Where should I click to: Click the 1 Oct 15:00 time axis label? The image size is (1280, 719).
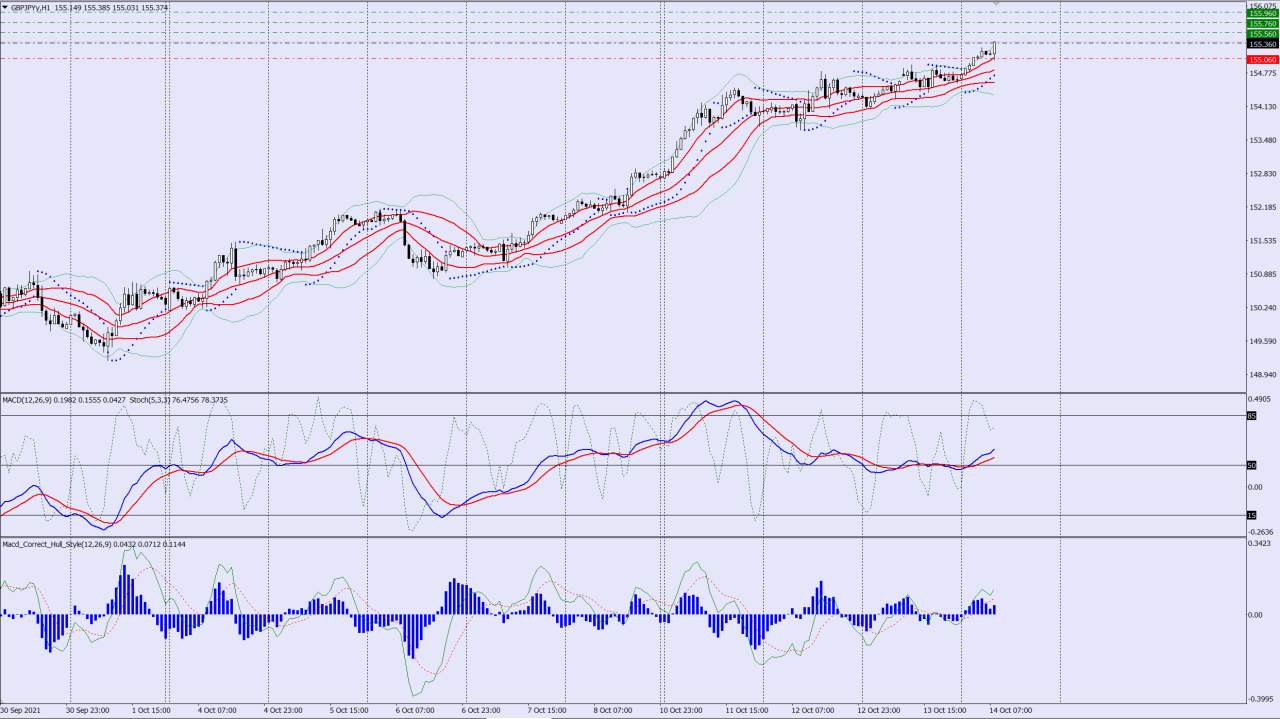click(x=151, y=710)
